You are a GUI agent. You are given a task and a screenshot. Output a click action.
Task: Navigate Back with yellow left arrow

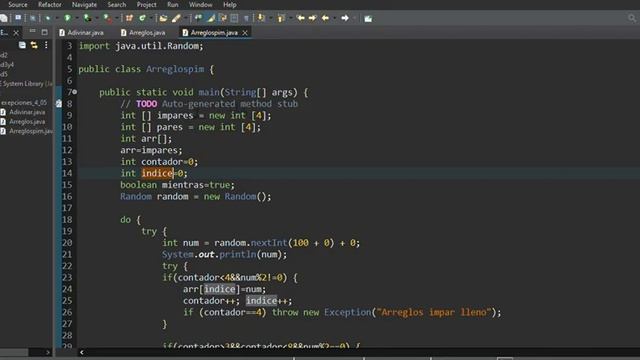(325, 18)
